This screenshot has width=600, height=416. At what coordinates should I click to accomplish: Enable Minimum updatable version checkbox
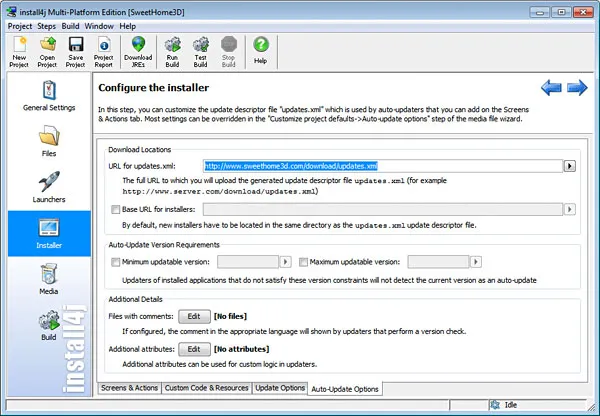pos(115,262)
